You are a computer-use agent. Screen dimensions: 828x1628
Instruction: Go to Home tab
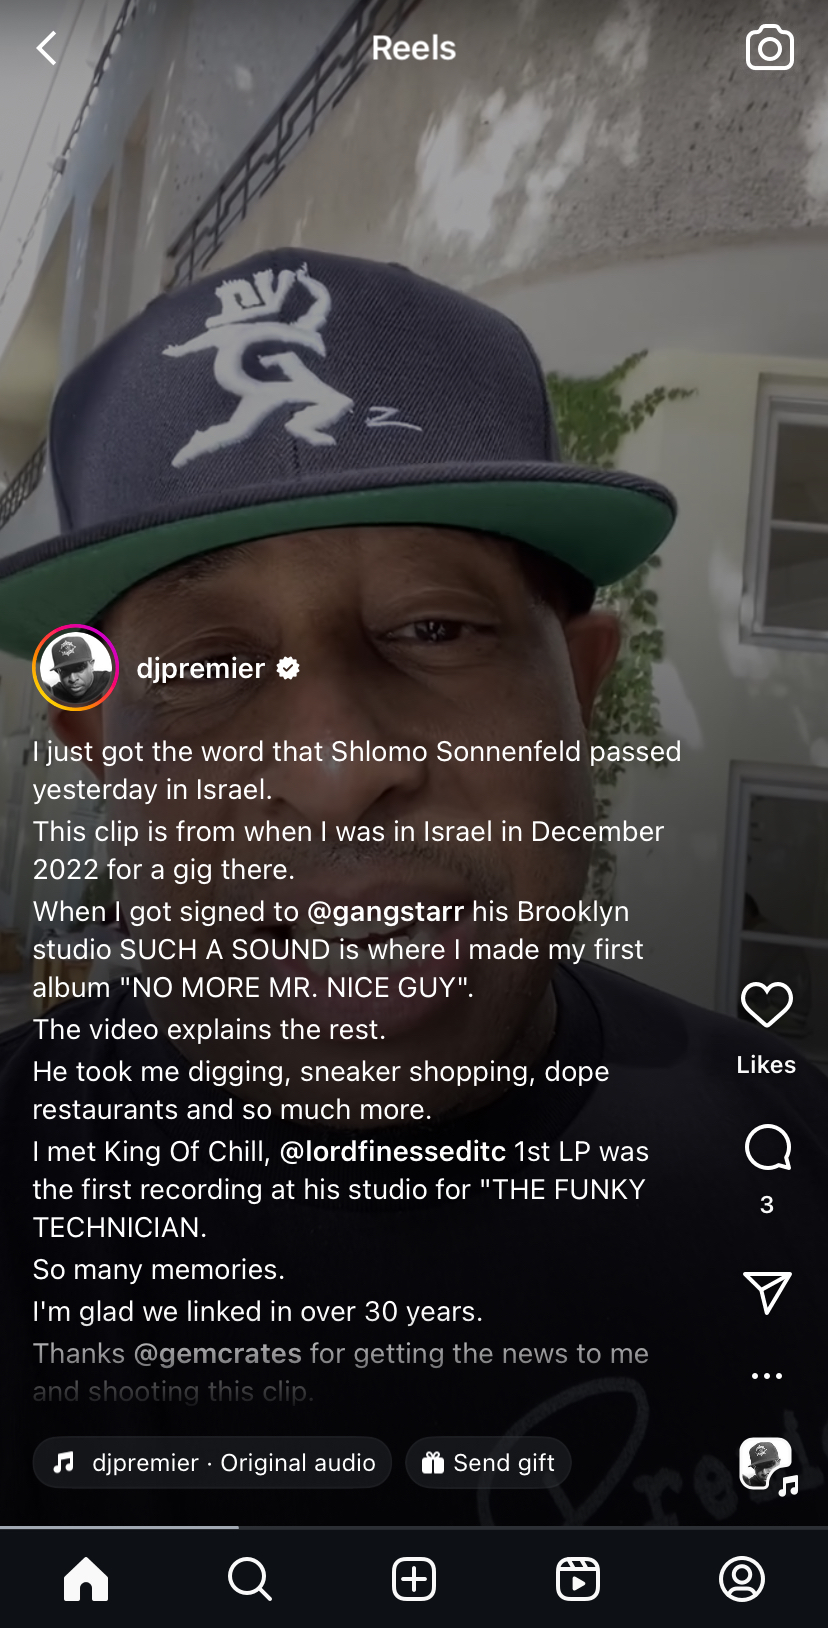86,1580
